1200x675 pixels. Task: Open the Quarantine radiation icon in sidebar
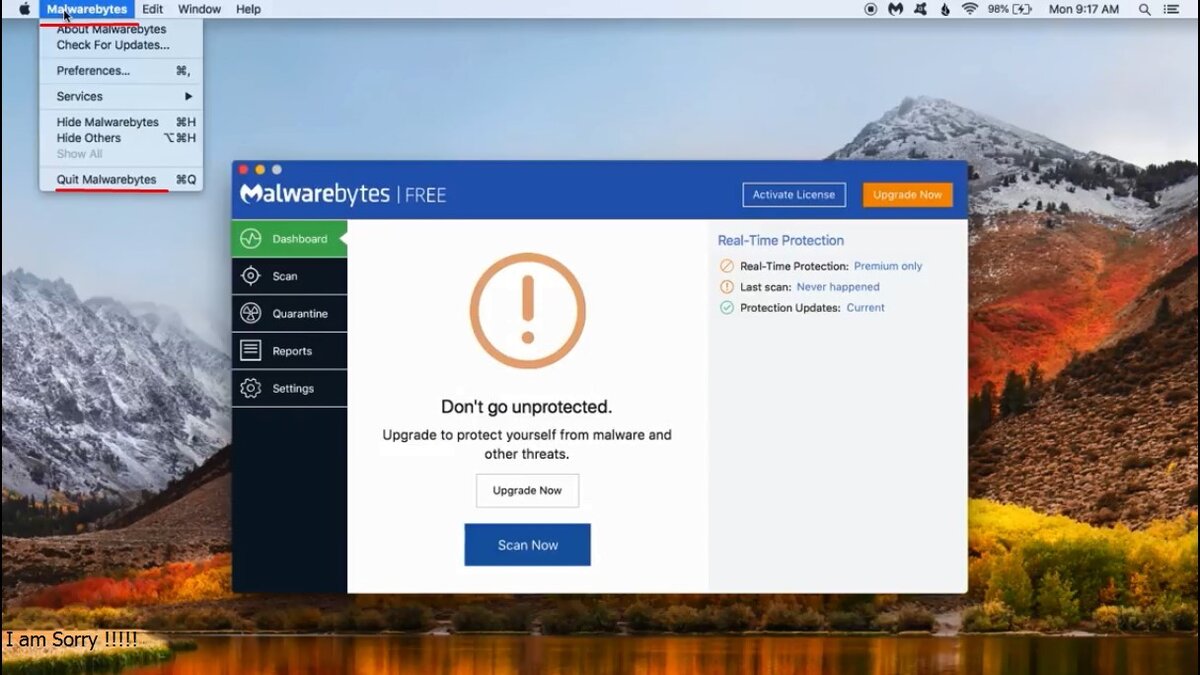click(251, 314)
